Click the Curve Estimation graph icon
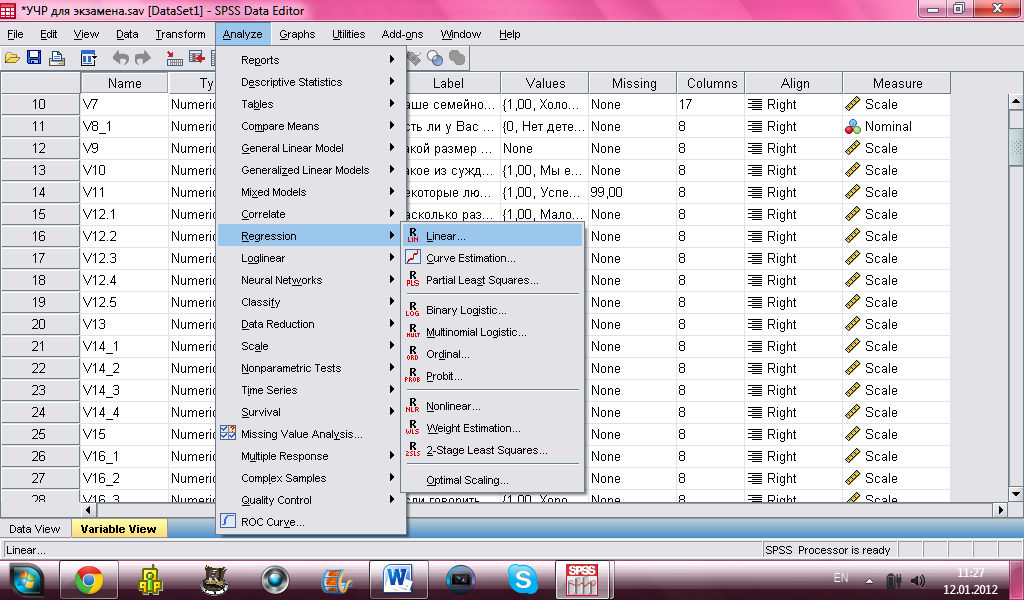Image resolution: width=1024 pixels, height=600 pixels. [413, 258]
